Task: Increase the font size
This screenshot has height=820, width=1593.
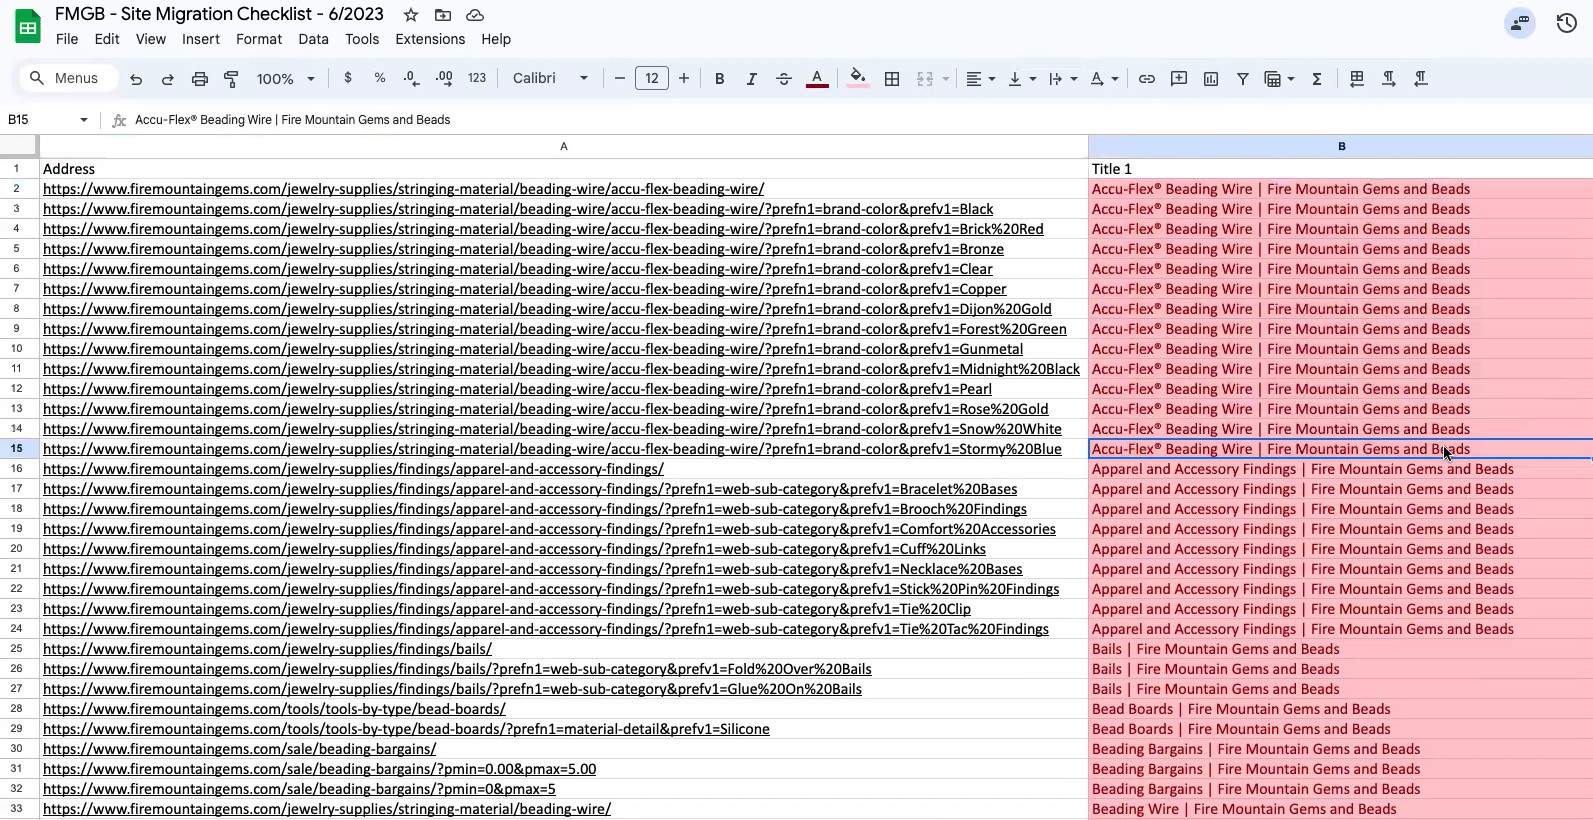Action: (684, 78)
